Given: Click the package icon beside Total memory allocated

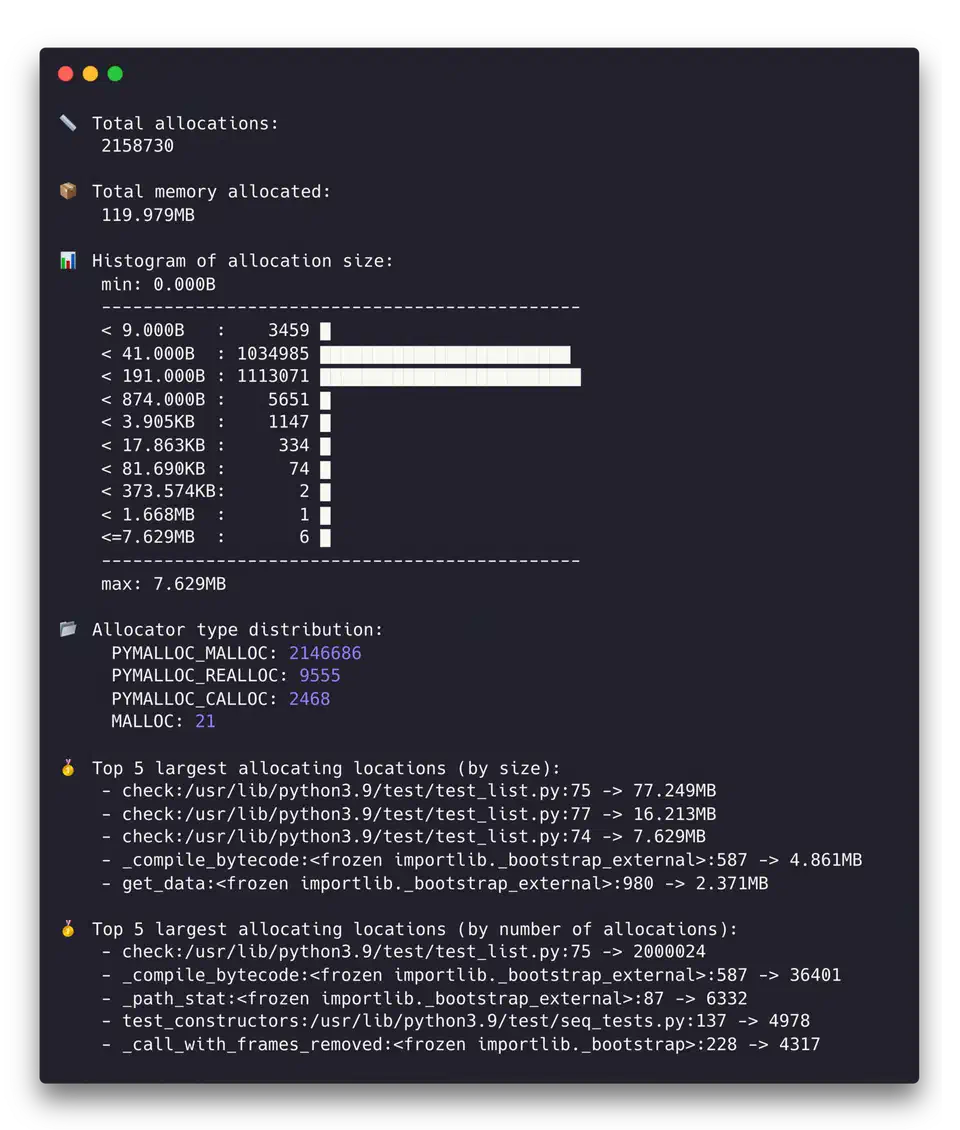Looking at the screenshot, I should tap(68, 190).
